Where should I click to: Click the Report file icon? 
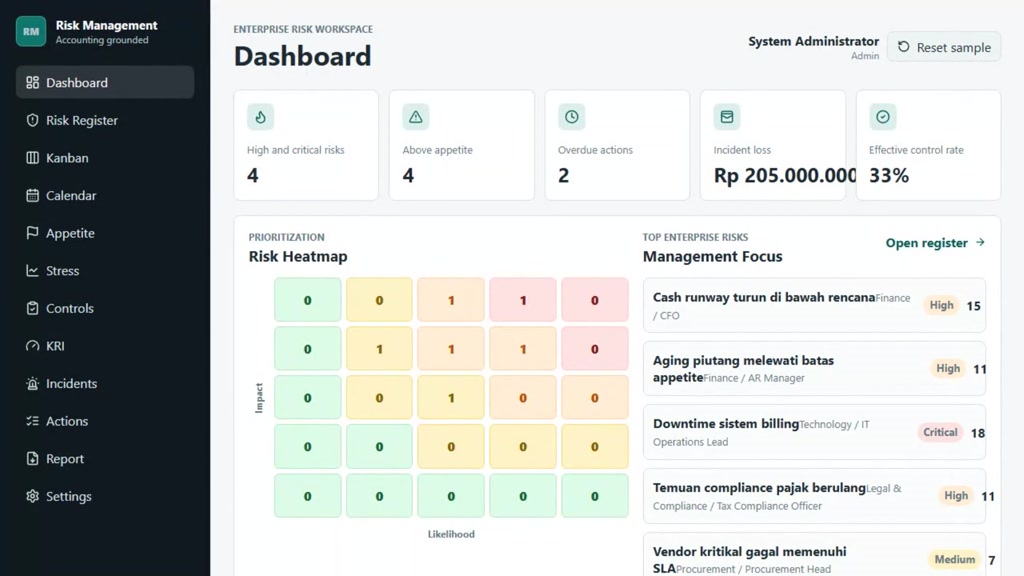[32, 458]
